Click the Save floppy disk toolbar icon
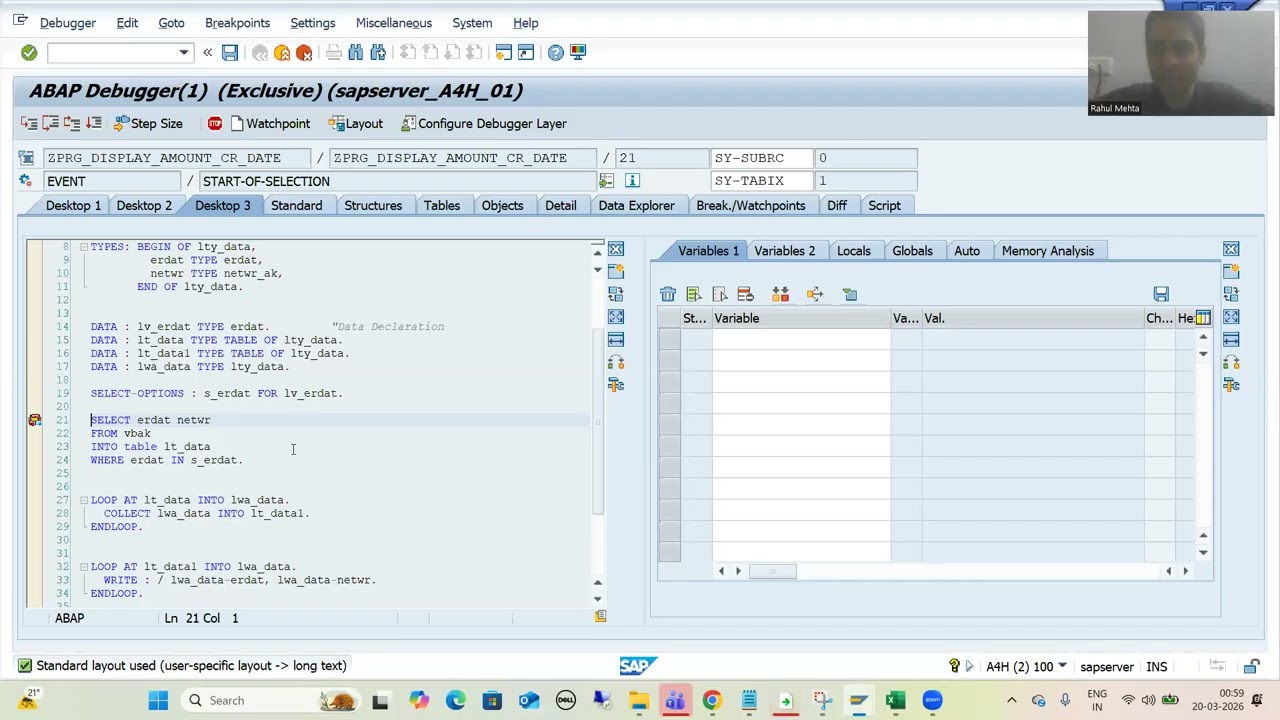 click(x=230, y=52)
